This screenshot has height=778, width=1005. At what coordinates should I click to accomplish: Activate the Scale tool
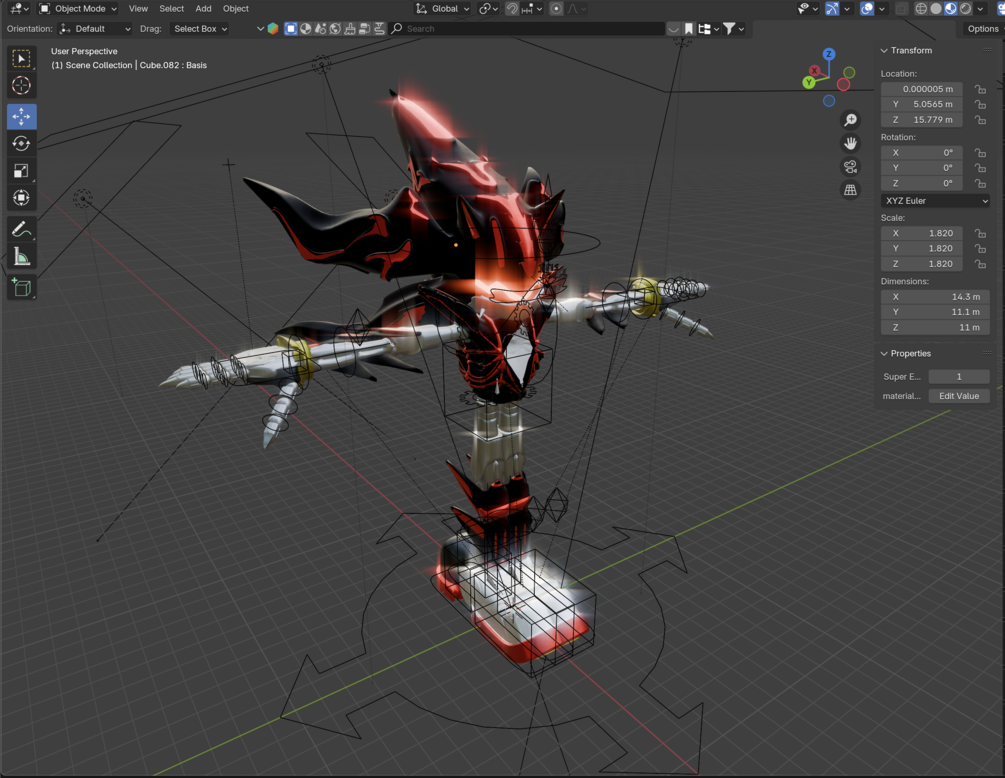point(21,170)
